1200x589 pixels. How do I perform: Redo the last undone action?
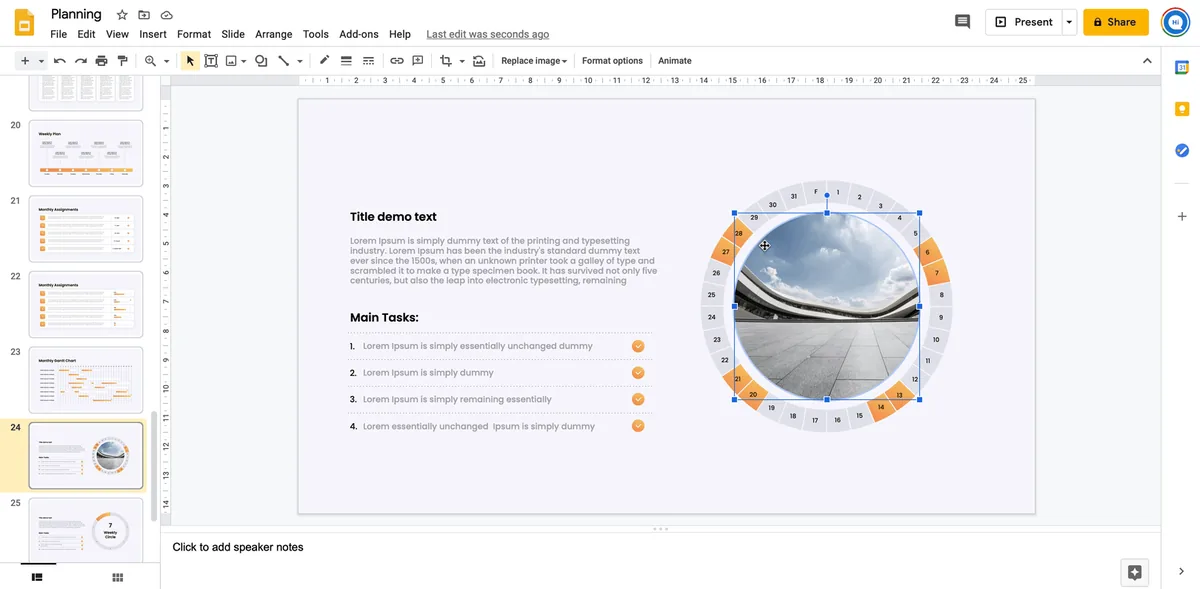[81, 61]
